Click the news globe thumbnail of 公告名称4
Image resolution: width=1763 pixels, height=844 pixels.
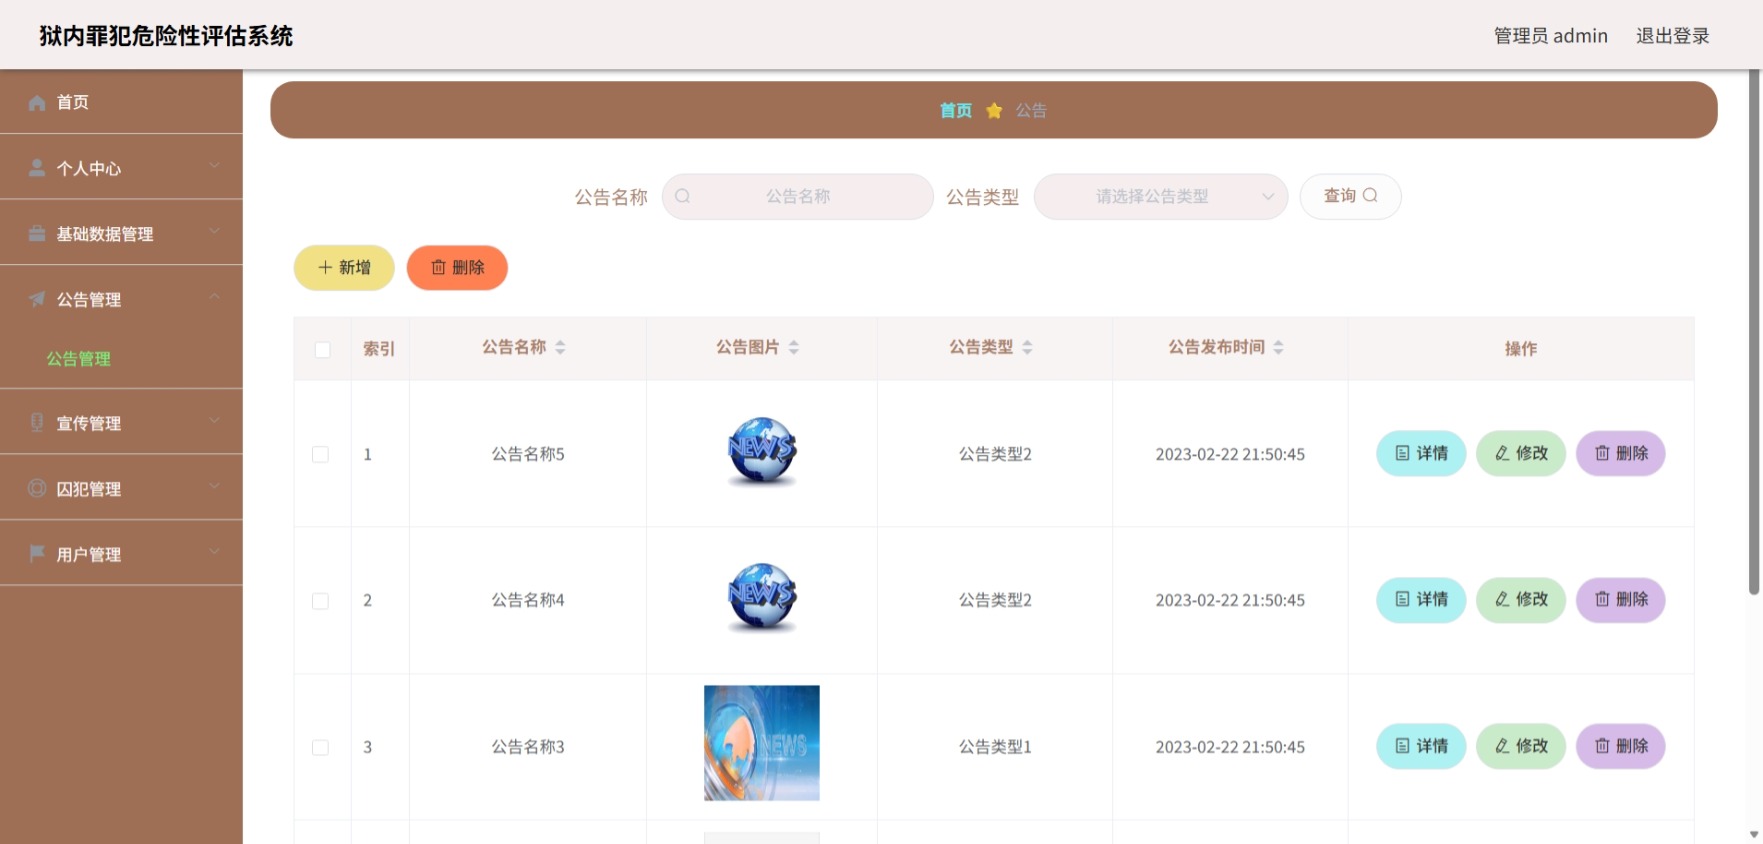[x=762, y=598]
